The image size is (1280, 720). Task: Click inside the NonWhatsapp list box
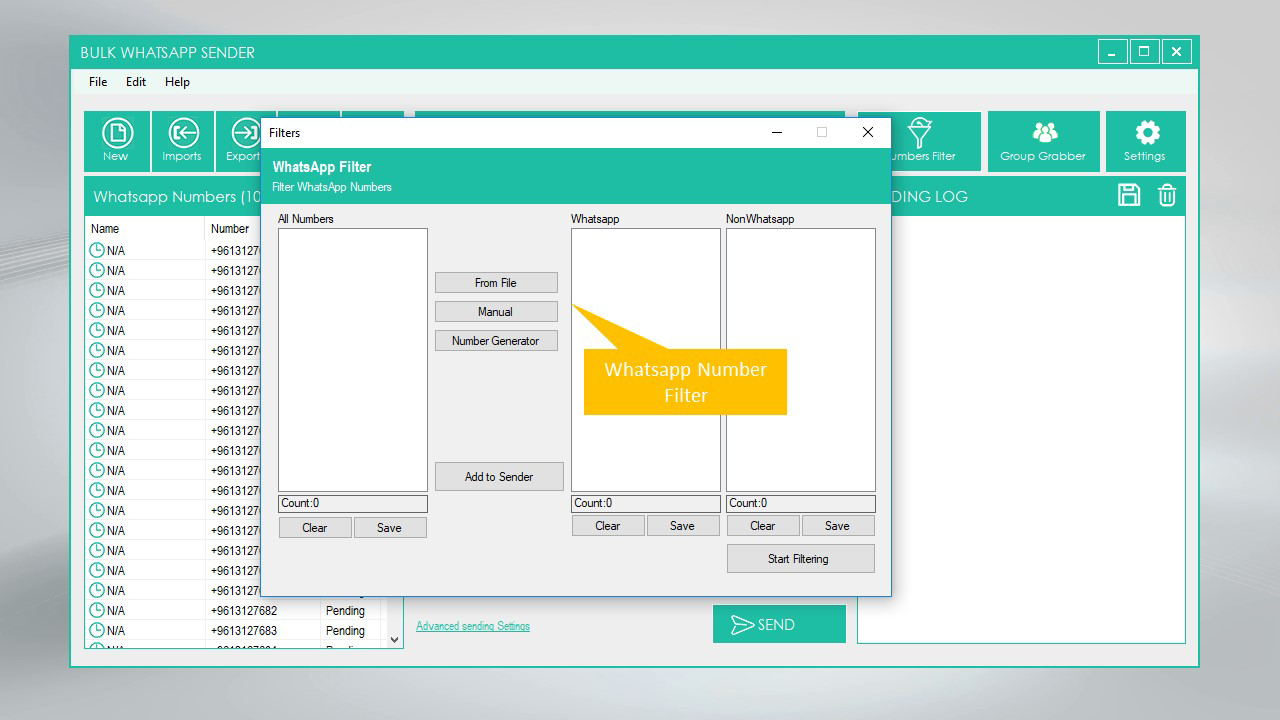pos(801,360)
